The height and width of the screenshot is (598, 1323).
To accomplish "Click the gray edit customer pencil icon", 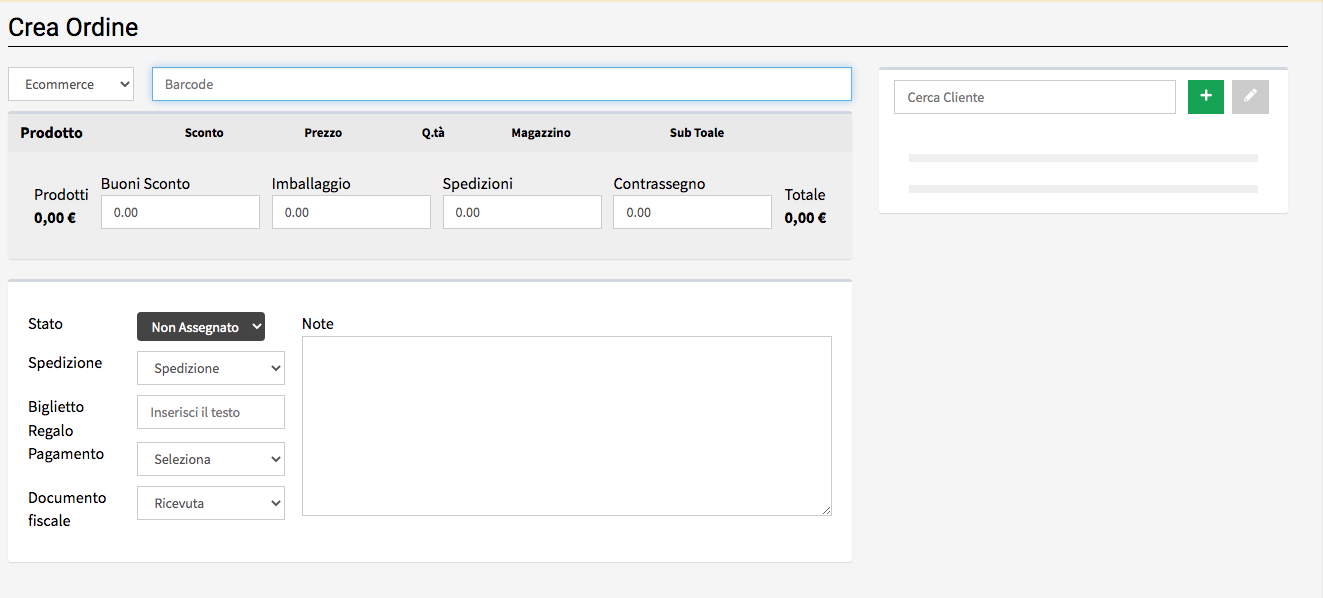I will pos(1250,97).
